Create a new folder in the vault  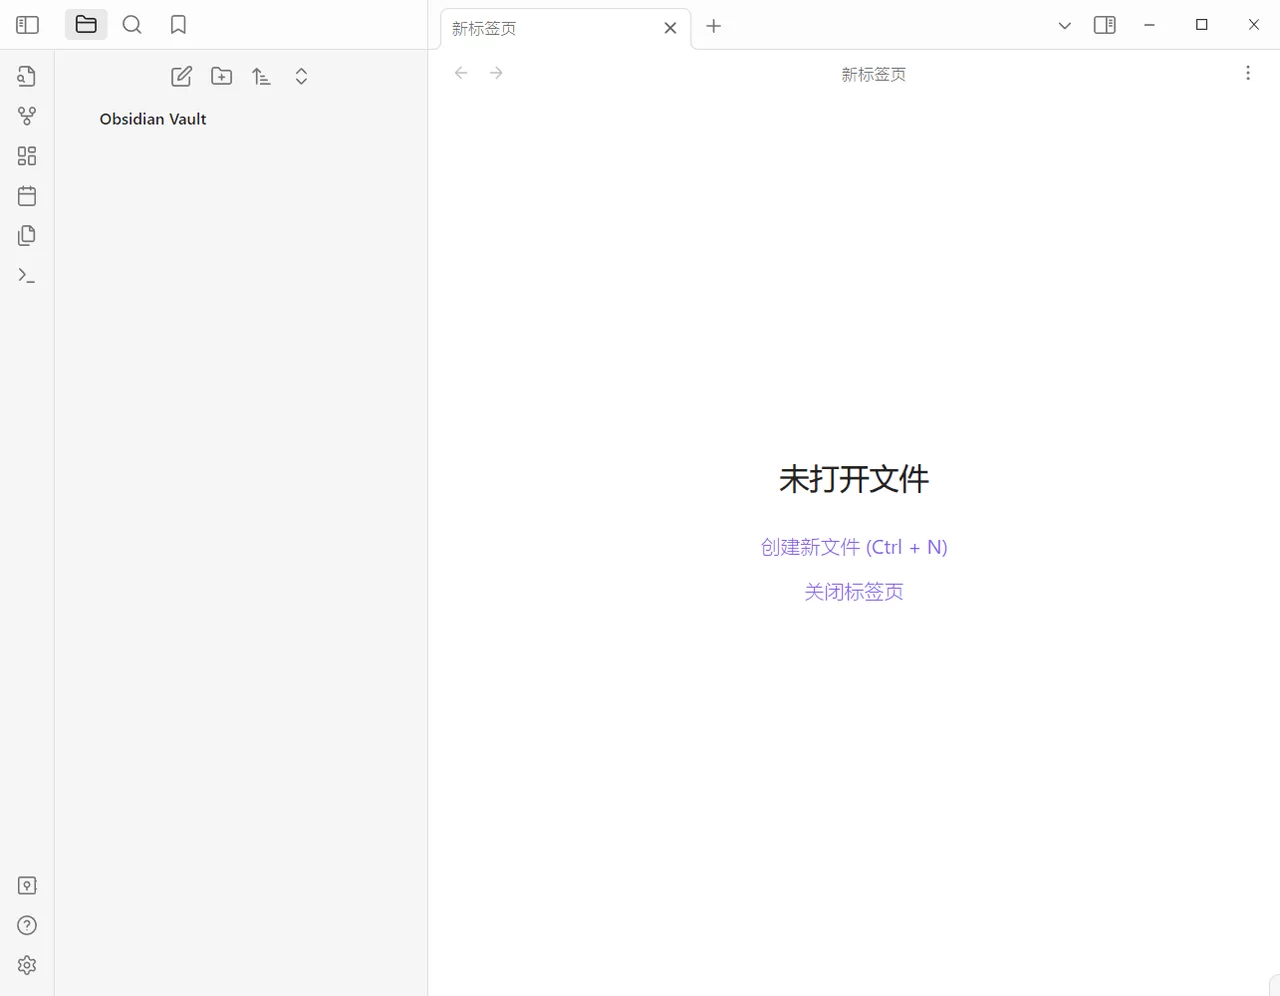pos(221,76)
